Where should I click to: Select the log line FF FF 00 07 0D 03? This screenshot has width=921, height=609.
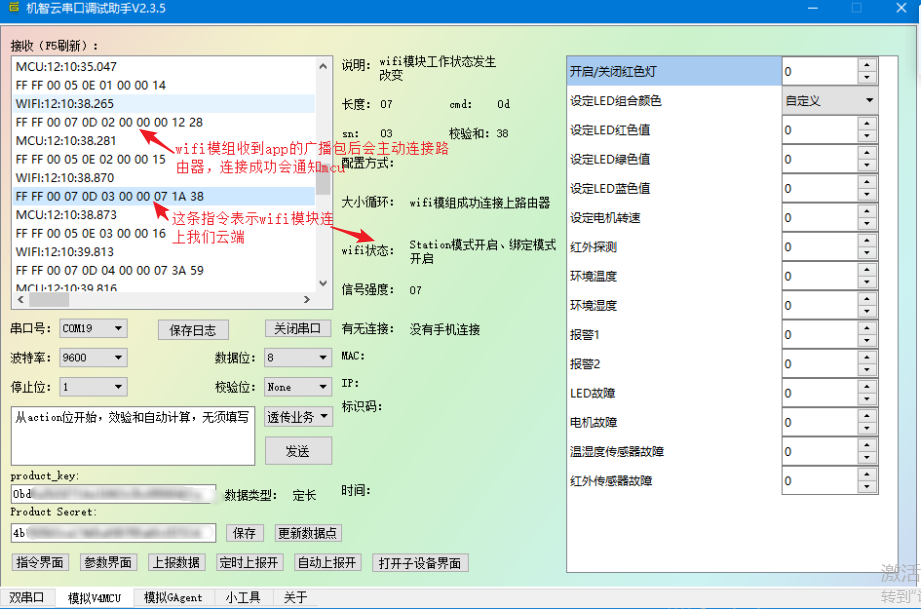(x=110, y=196)
